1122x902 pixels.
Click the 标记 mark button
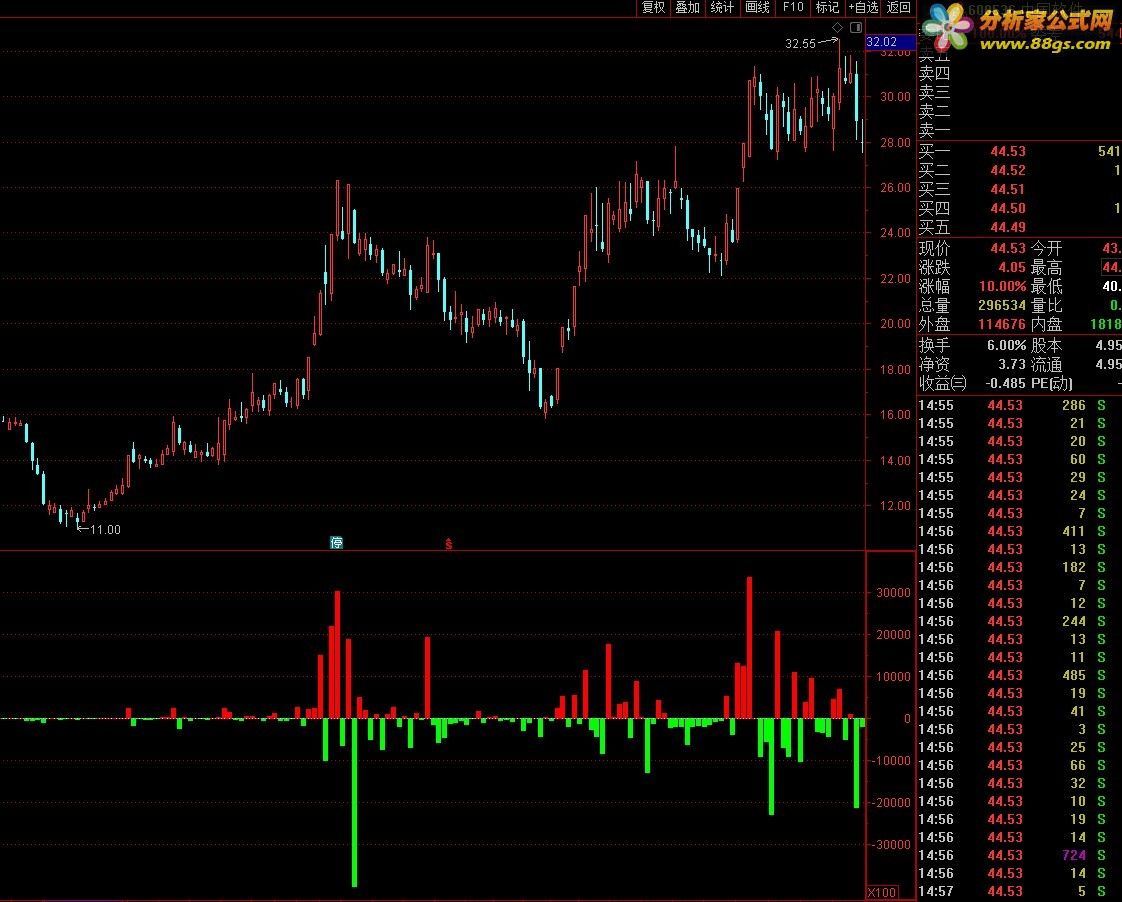(x=827, y=7)
